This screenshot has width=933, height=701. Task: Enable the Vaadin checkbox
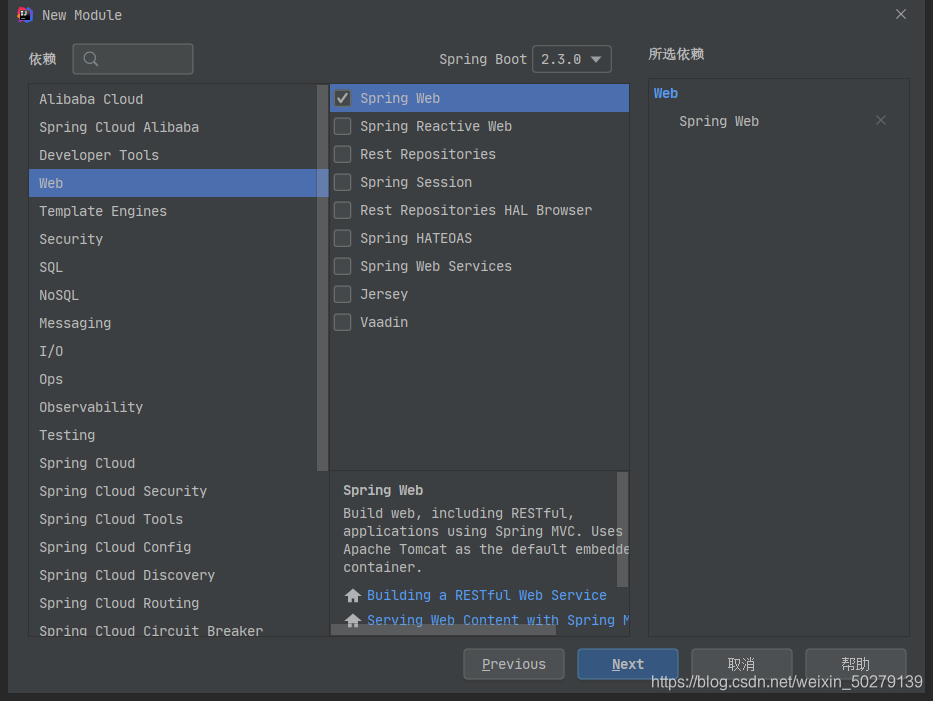(343, 322)
